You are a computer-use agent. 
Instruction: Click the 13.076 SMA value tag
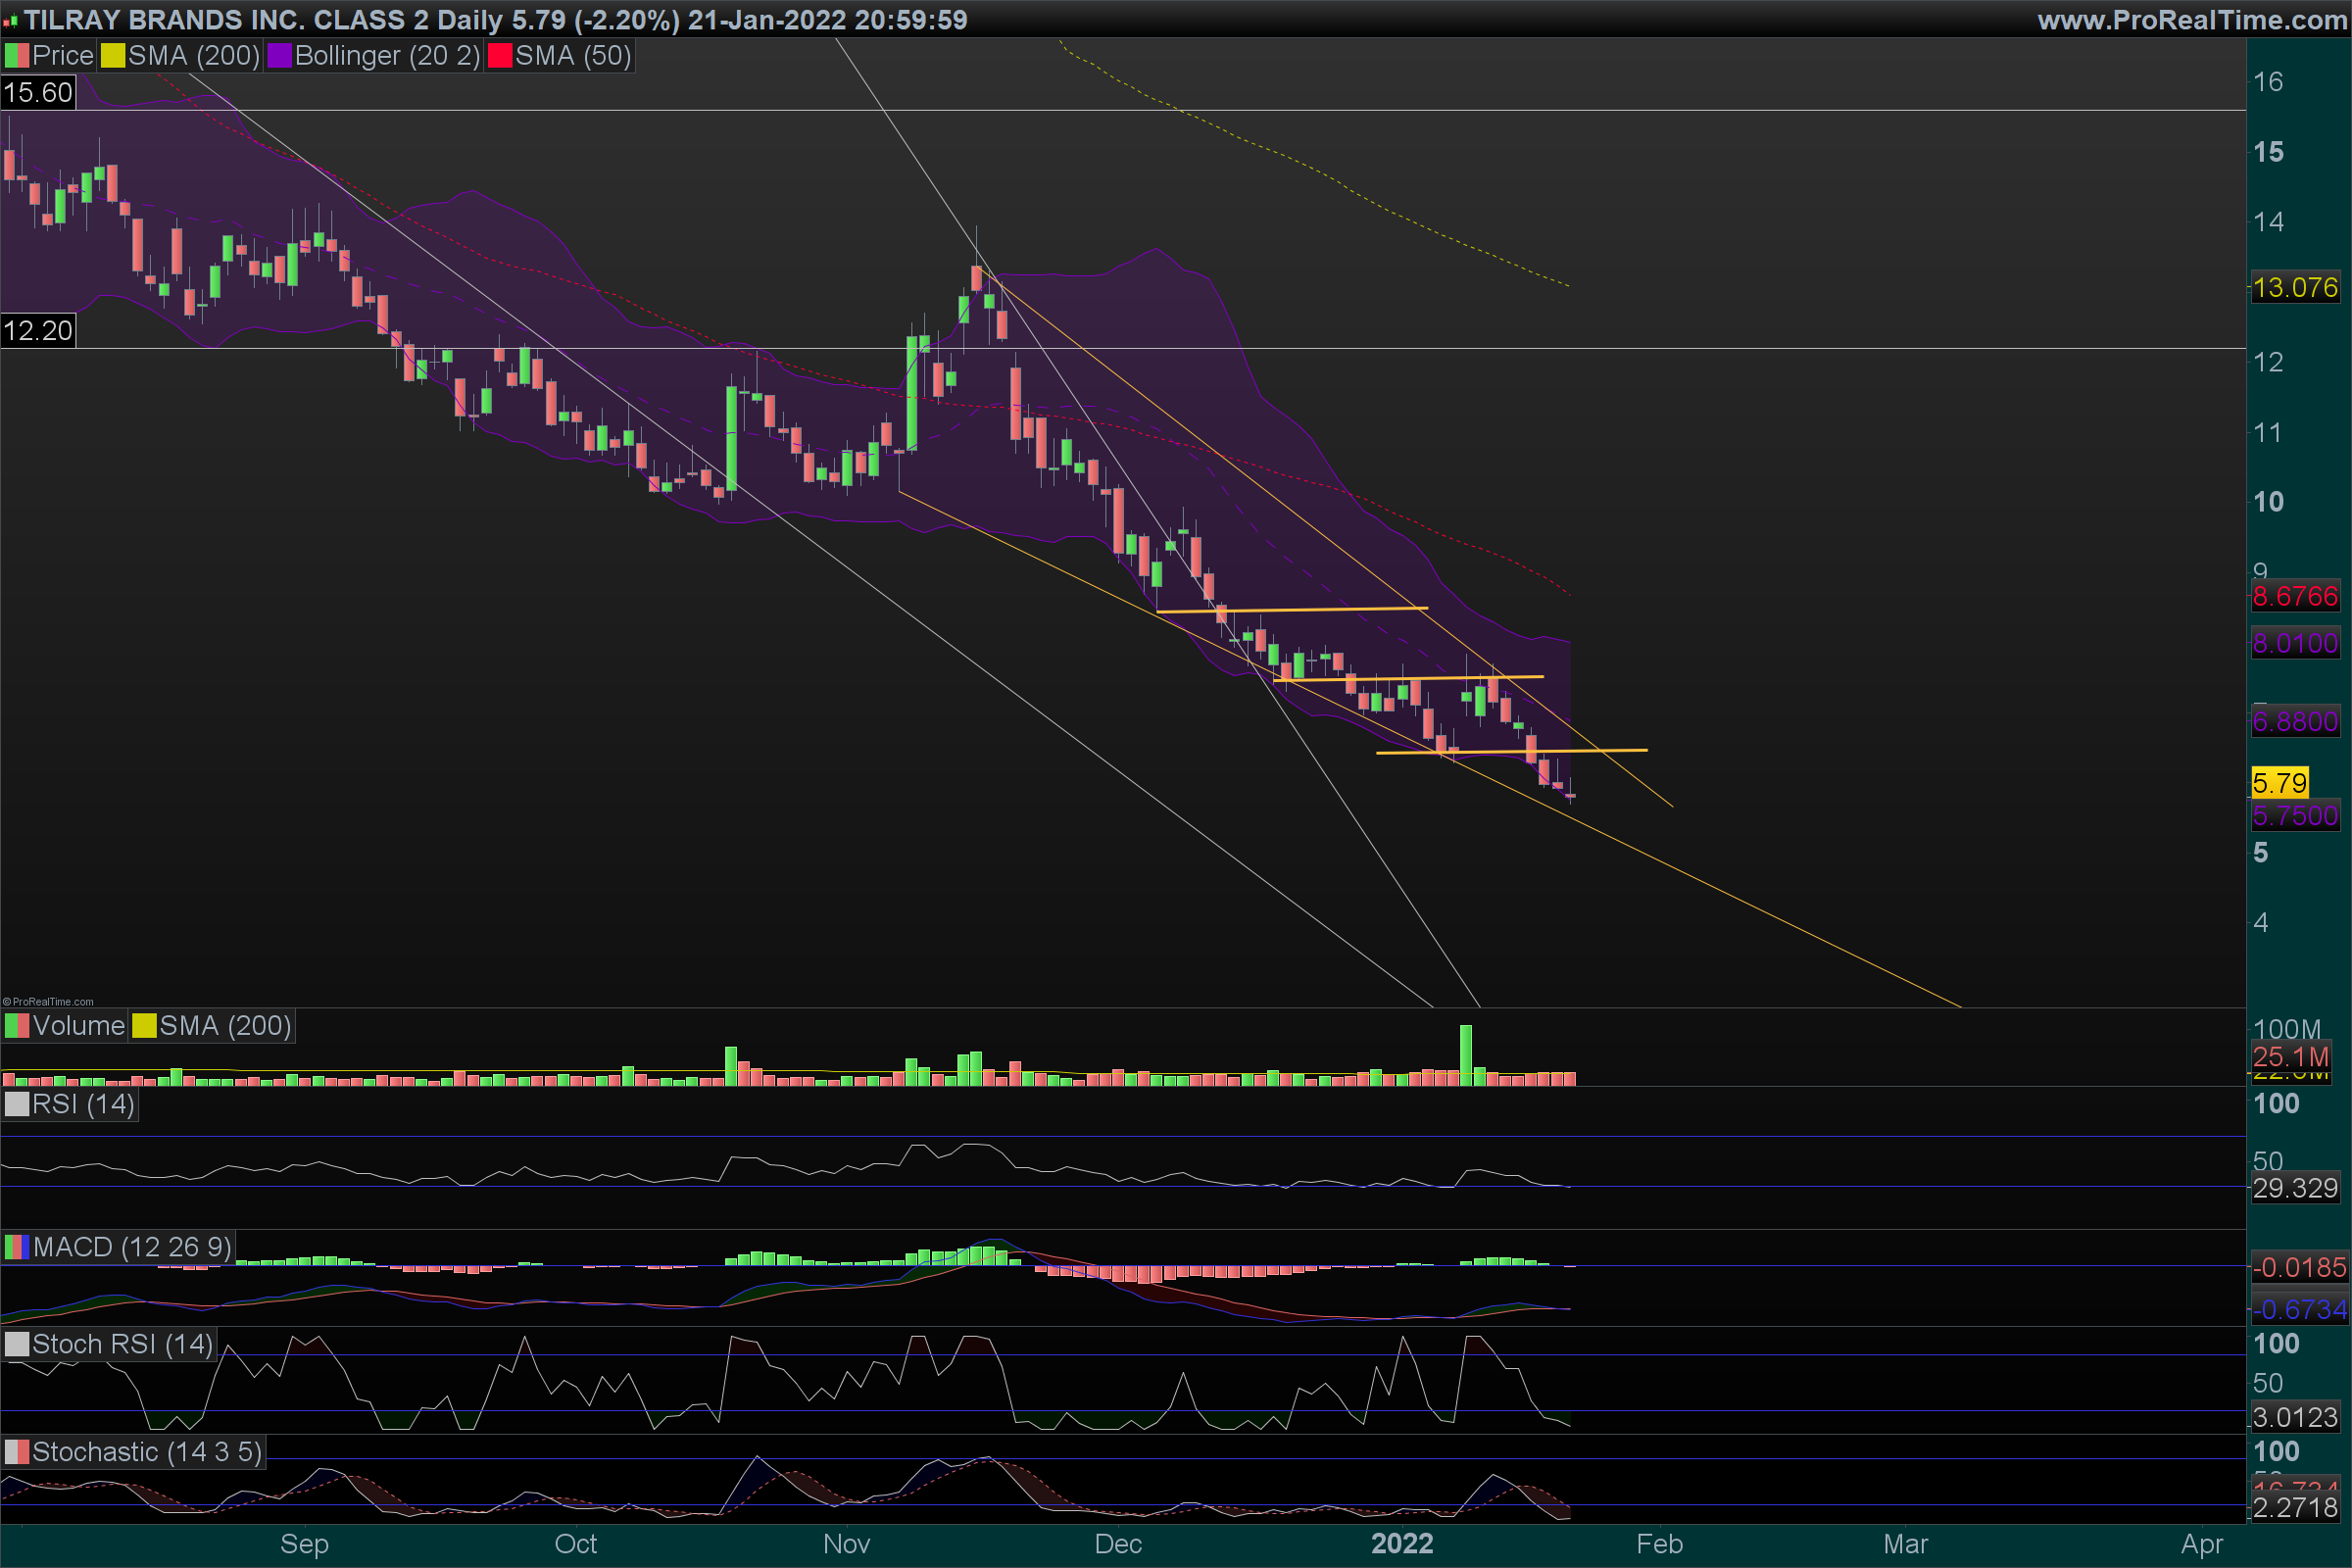coord(2295,288)
